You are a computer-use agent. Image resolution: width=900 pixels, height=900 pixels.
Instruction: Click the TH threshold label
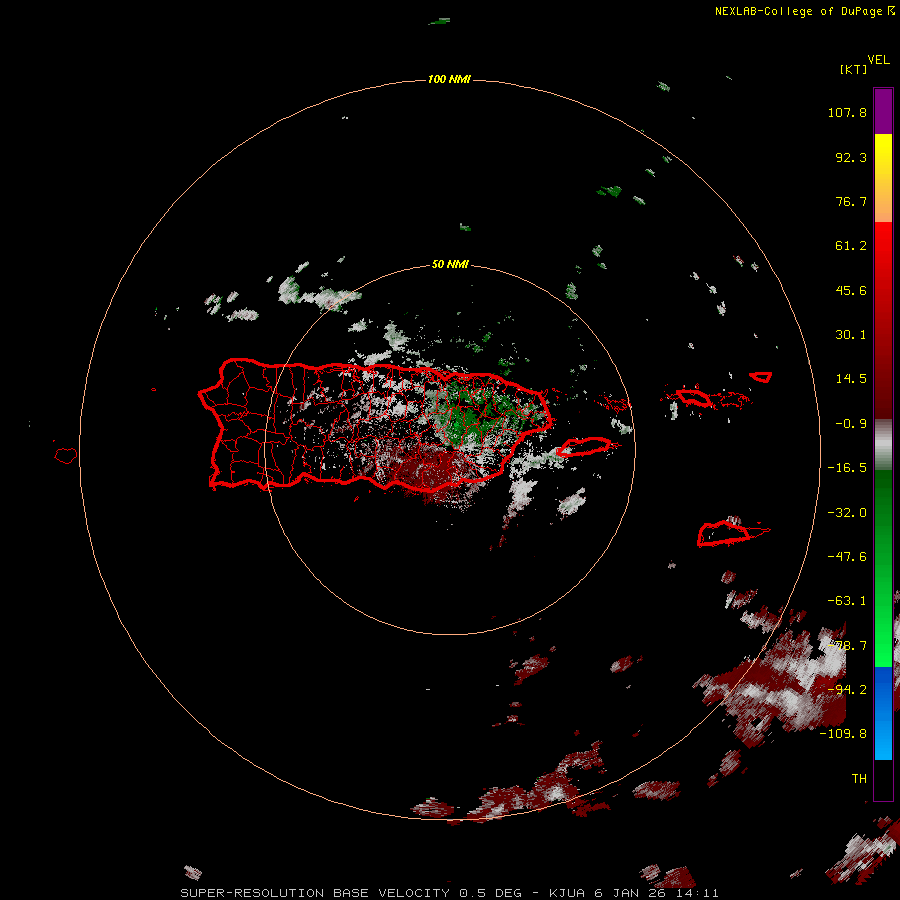[x=859, y=778]
